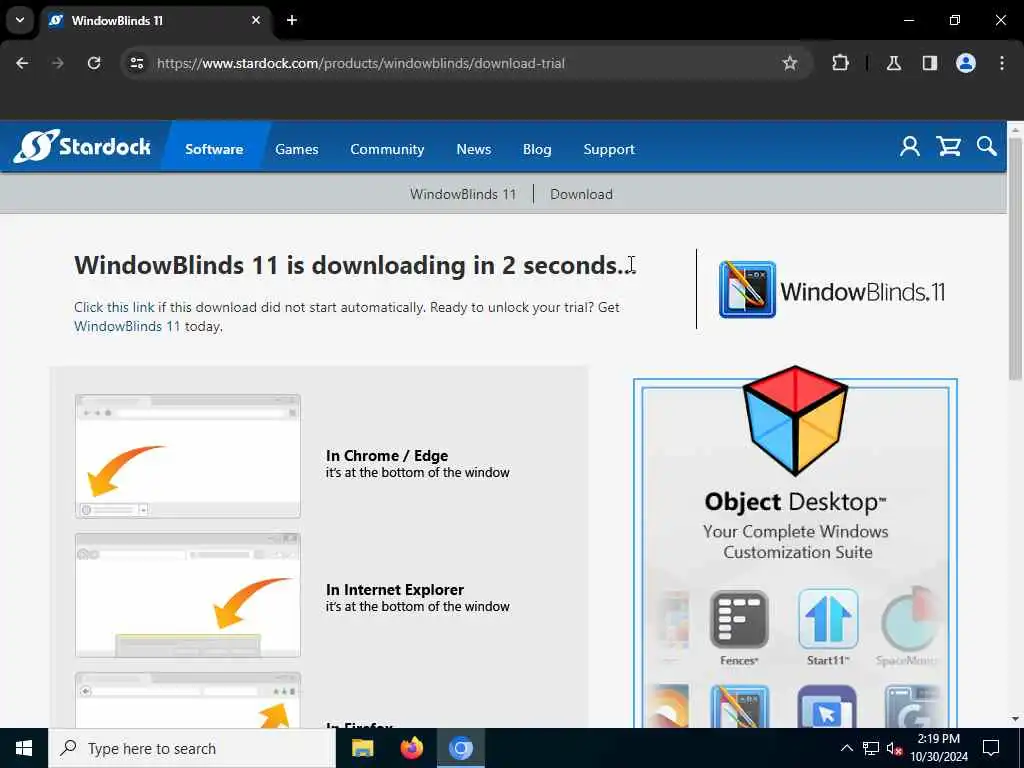Open the Support menu
This screenshot has height=768, width=1024.
[609, 149]
